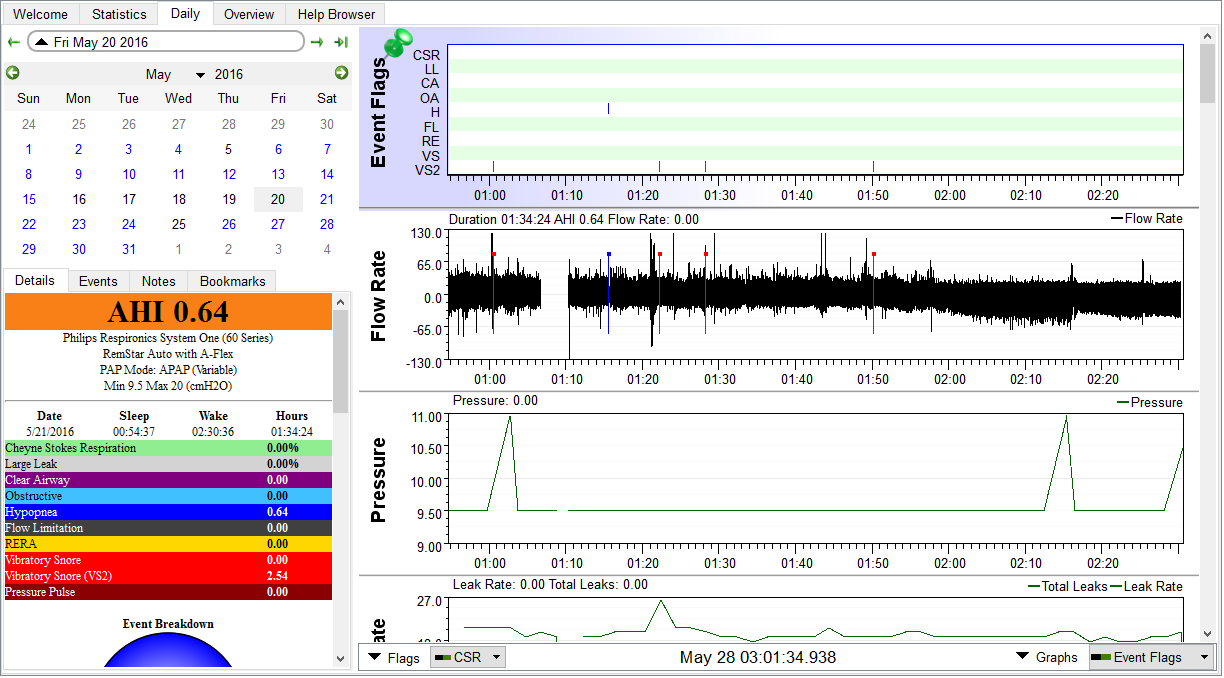This screenshot has width=1224, height=678.
Task: Open the Bookmarks sub-tab
Action: coord(232,281)
